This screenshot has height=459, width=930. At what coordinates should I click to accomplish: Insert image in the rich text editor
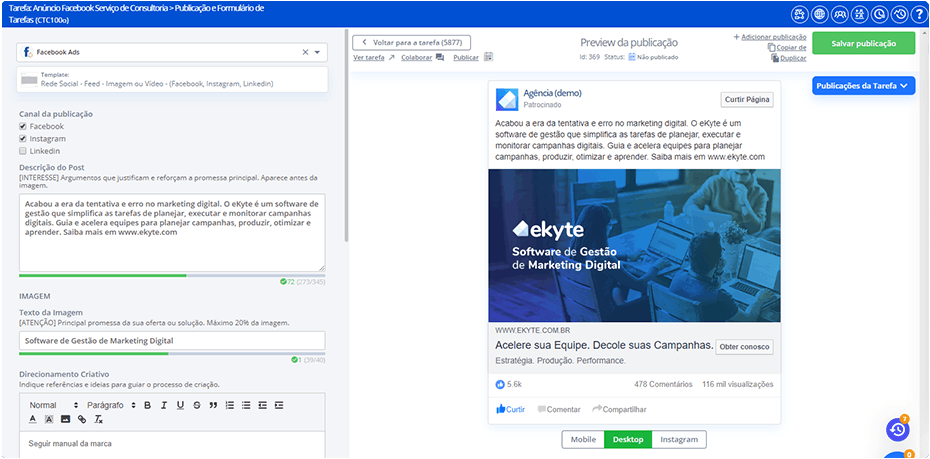65,419
